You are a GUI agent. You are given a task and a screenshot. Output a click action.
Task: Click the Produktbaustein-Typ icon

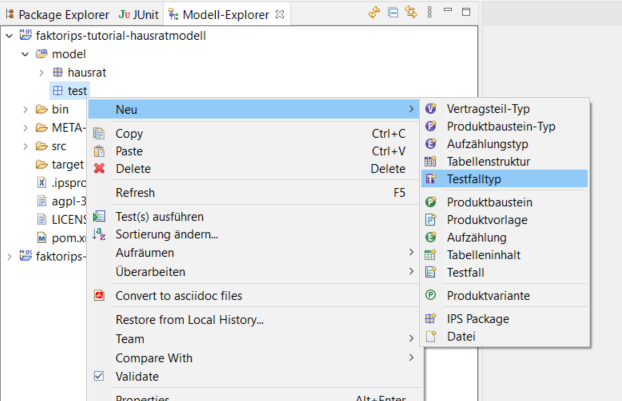(431, 126)
